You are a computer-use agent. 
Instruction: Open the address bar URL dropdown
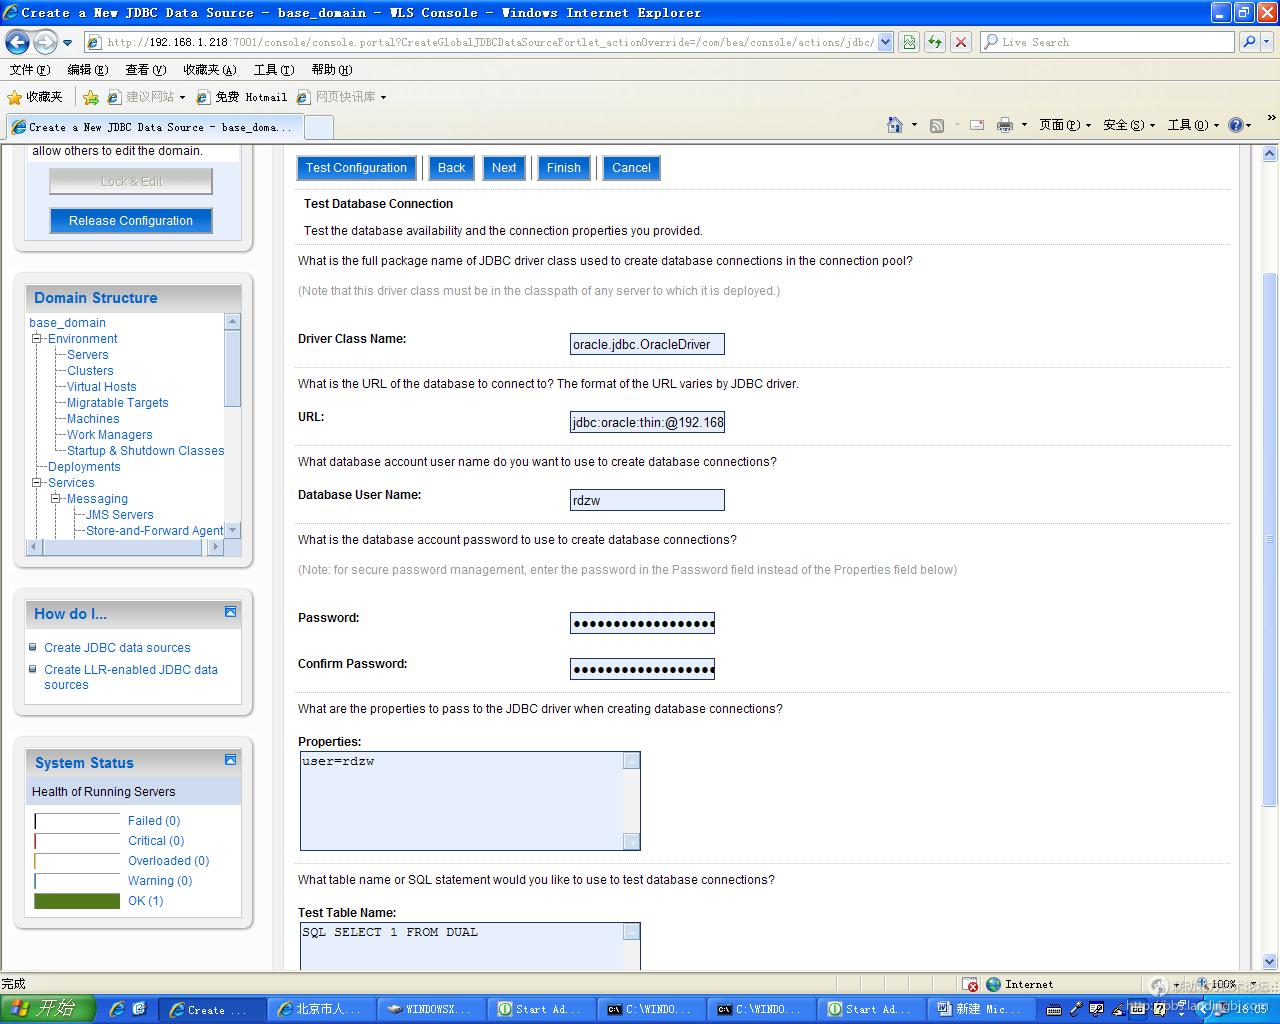(x=885, y=42)
